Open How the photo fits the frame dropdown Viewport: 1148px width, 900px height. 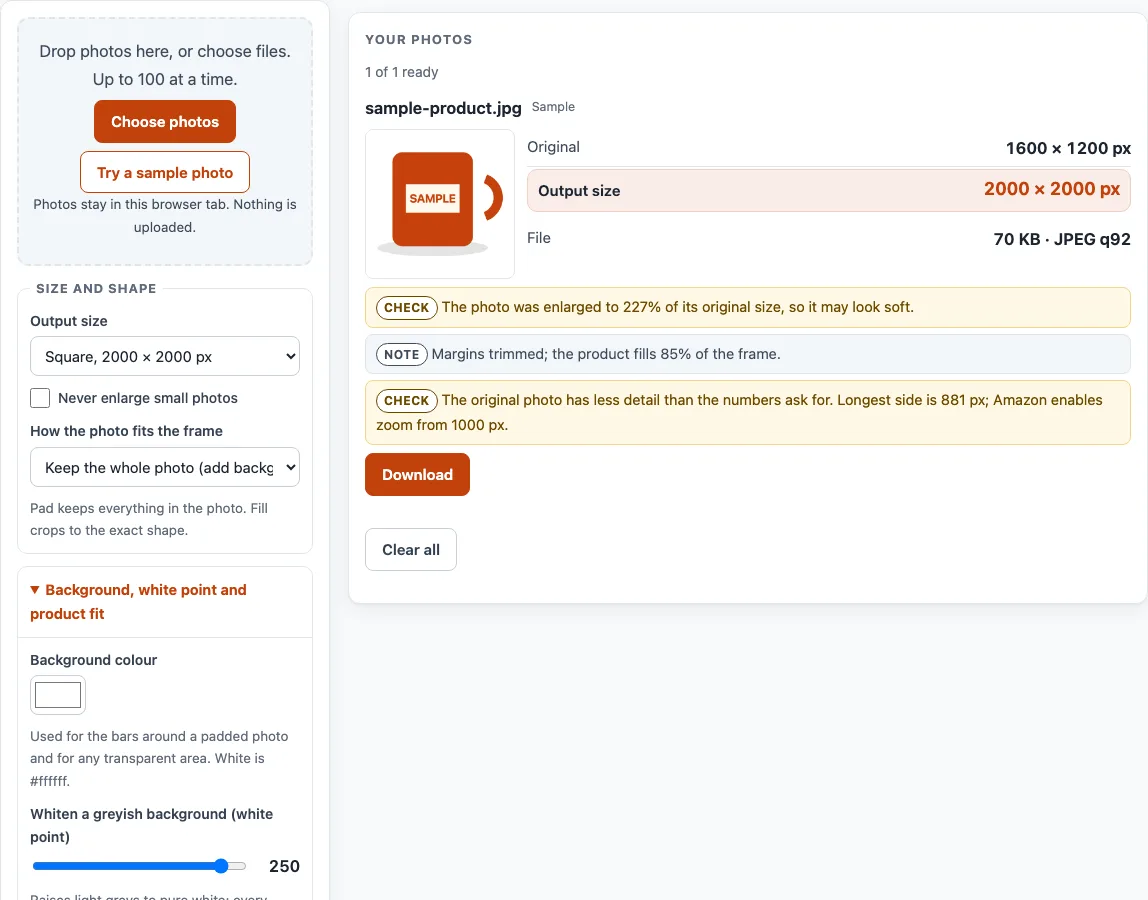165,467
